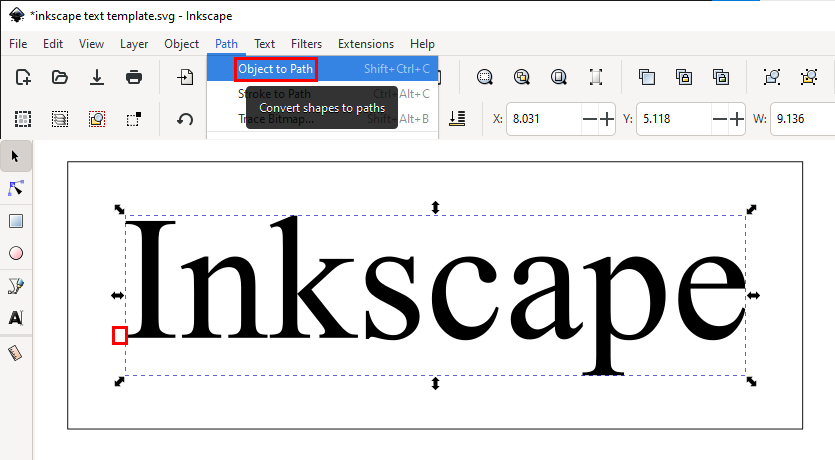835x460 pixels.
Task: Click the Ungroup objects icon
Action: [x=809, y=77]
